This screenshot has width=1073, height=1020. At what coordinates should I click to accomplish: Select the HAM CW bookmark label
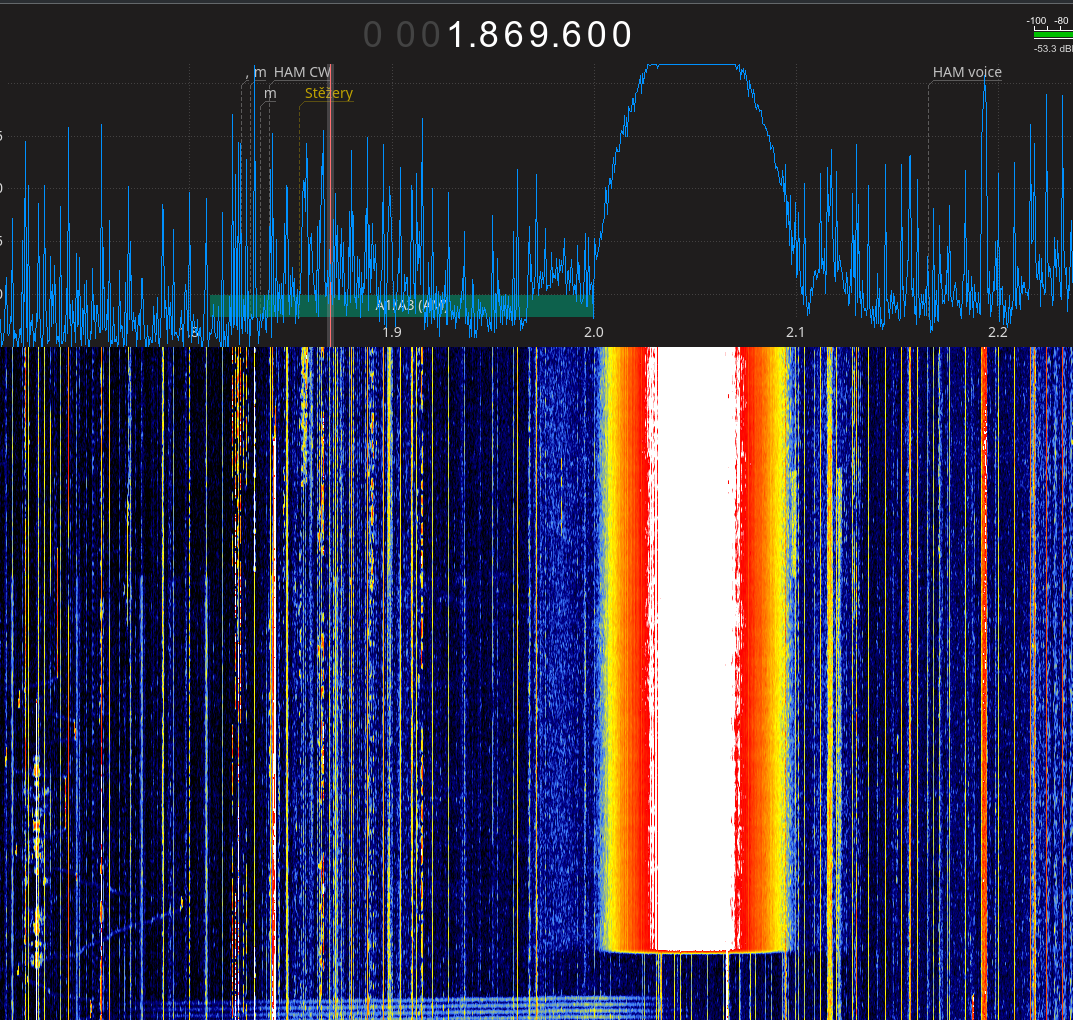click(x=302, y=72)
